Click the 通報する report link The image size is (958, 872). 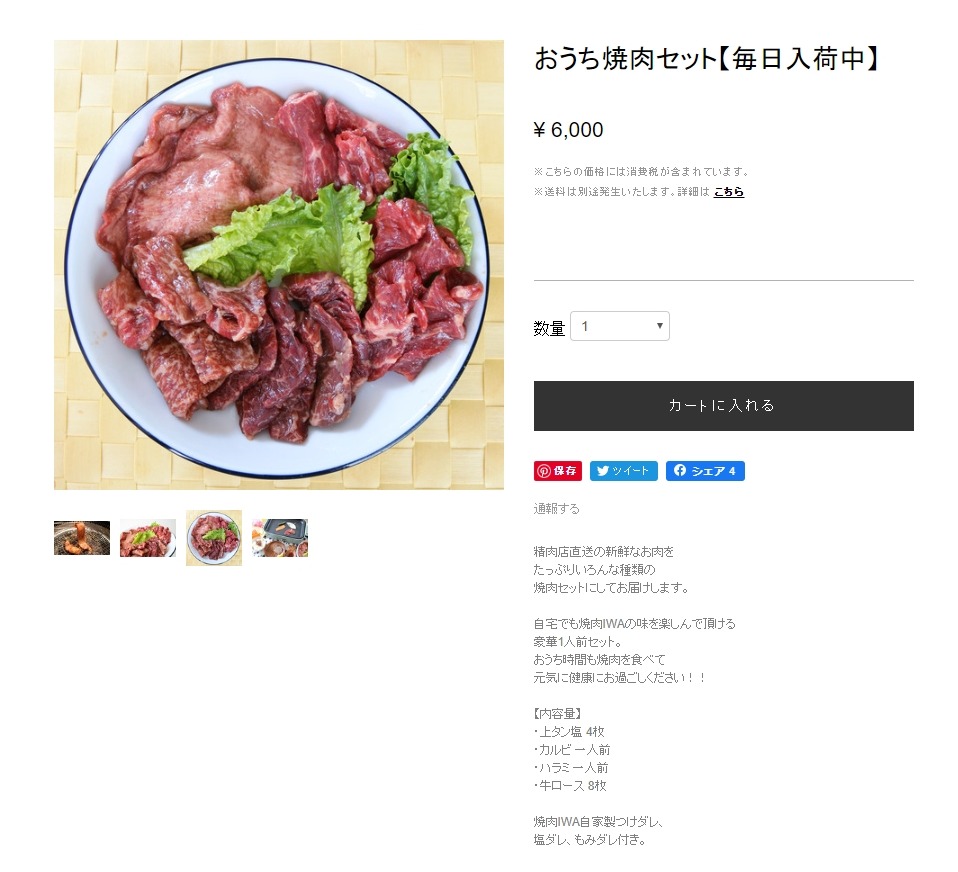556,508
